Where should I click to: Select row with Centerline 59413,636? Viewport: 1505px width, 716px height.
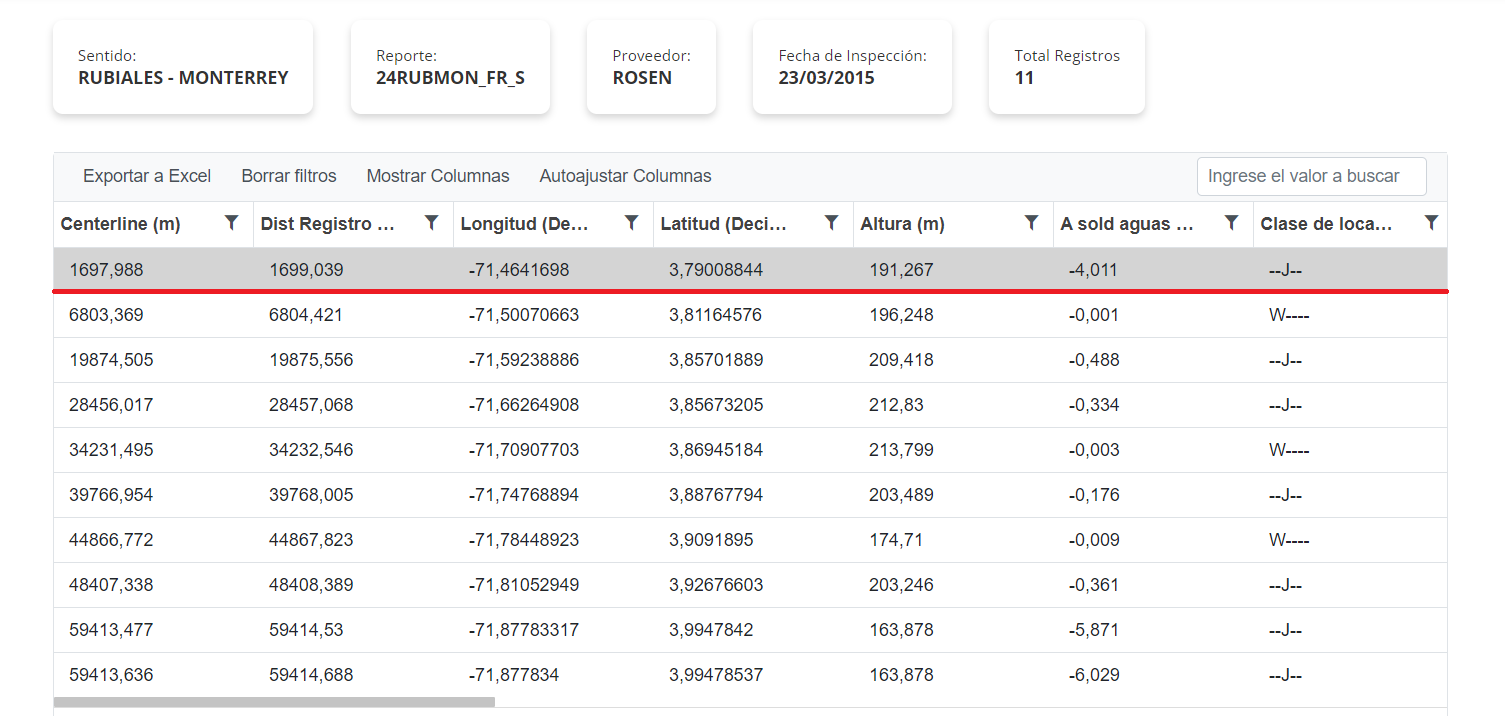pyautogui.click(x=111, y=675)
